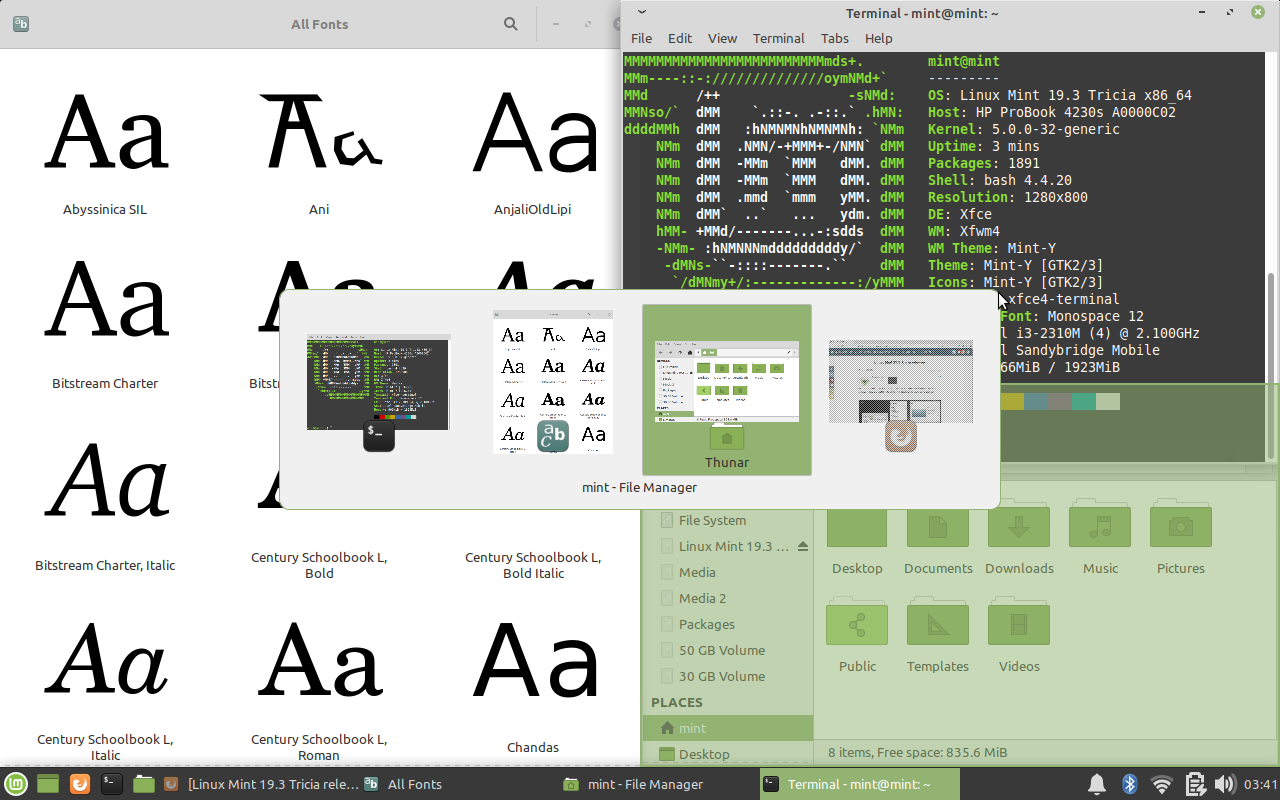Pick the Thunar thumbnail in the window switcher
This screenshot has width=1280, height=800.
click(727, 390)
